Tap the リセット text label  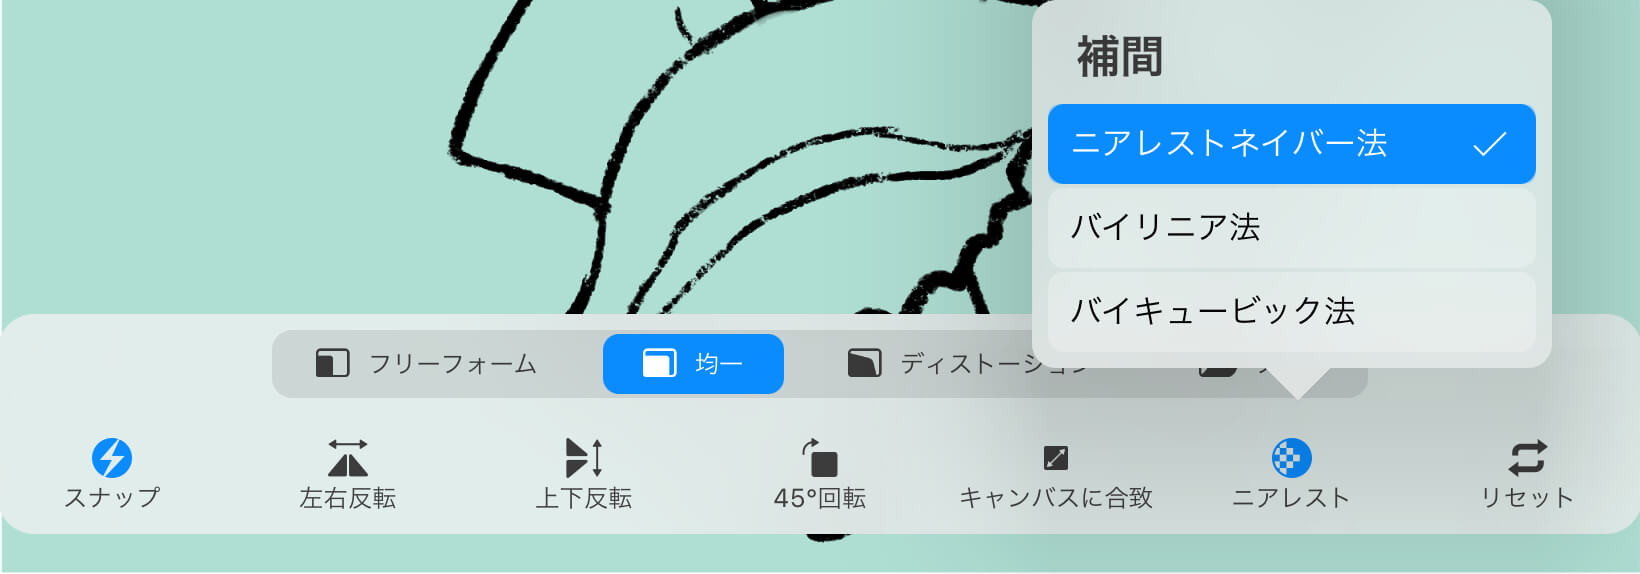(x=1527, y=498)
